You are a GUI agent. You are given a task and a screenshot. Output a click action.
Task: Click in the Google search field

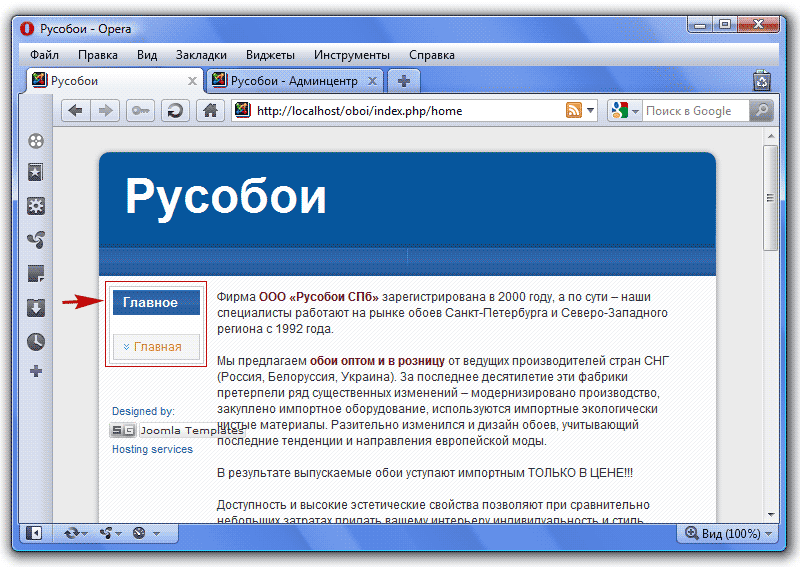point(695,111)
